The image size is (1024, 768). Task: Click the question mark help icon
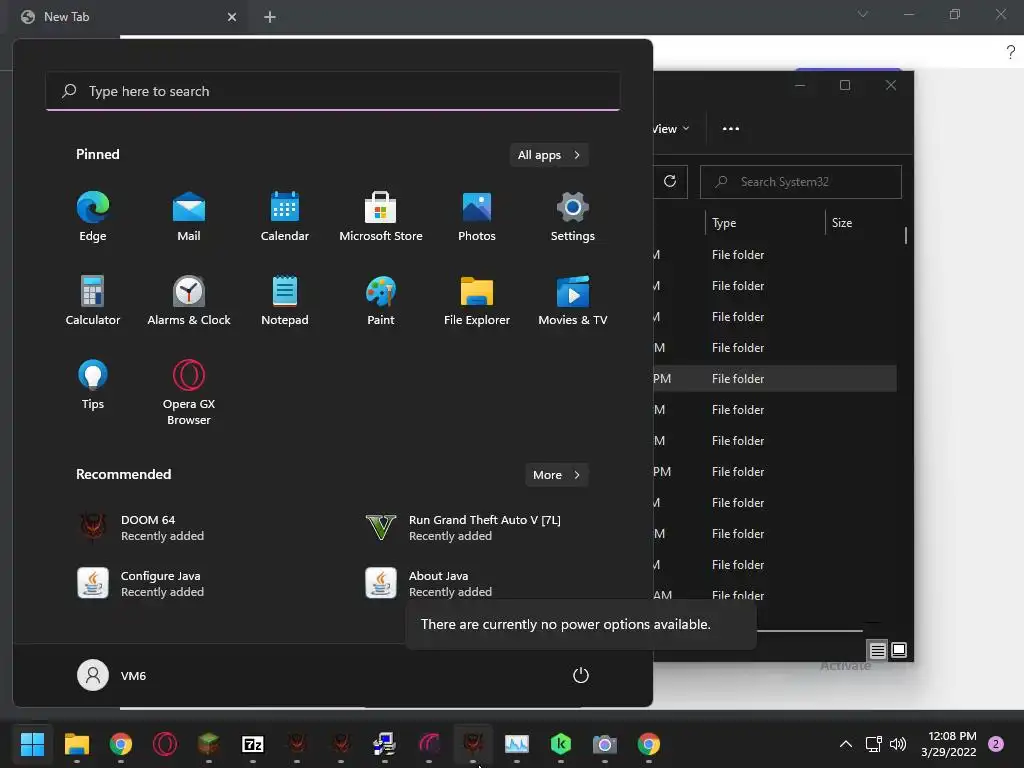[1010, 52]
